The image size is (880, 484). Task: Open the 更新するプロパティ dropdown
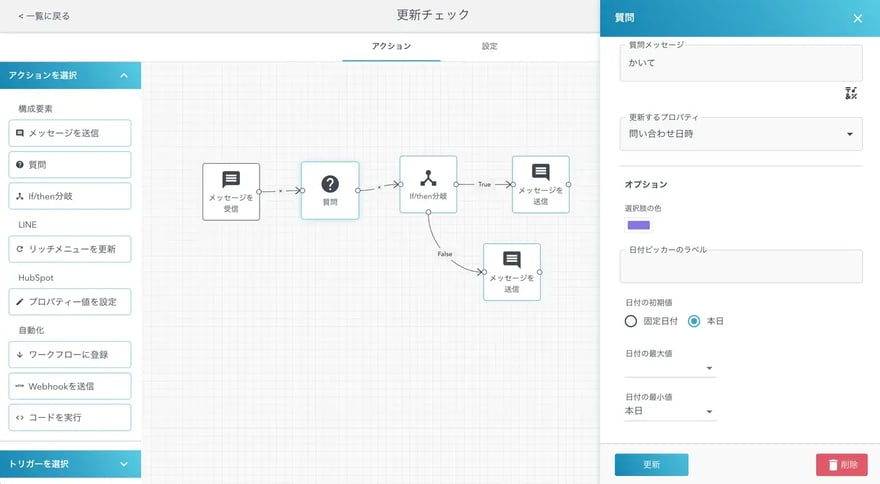pos(740,133)
